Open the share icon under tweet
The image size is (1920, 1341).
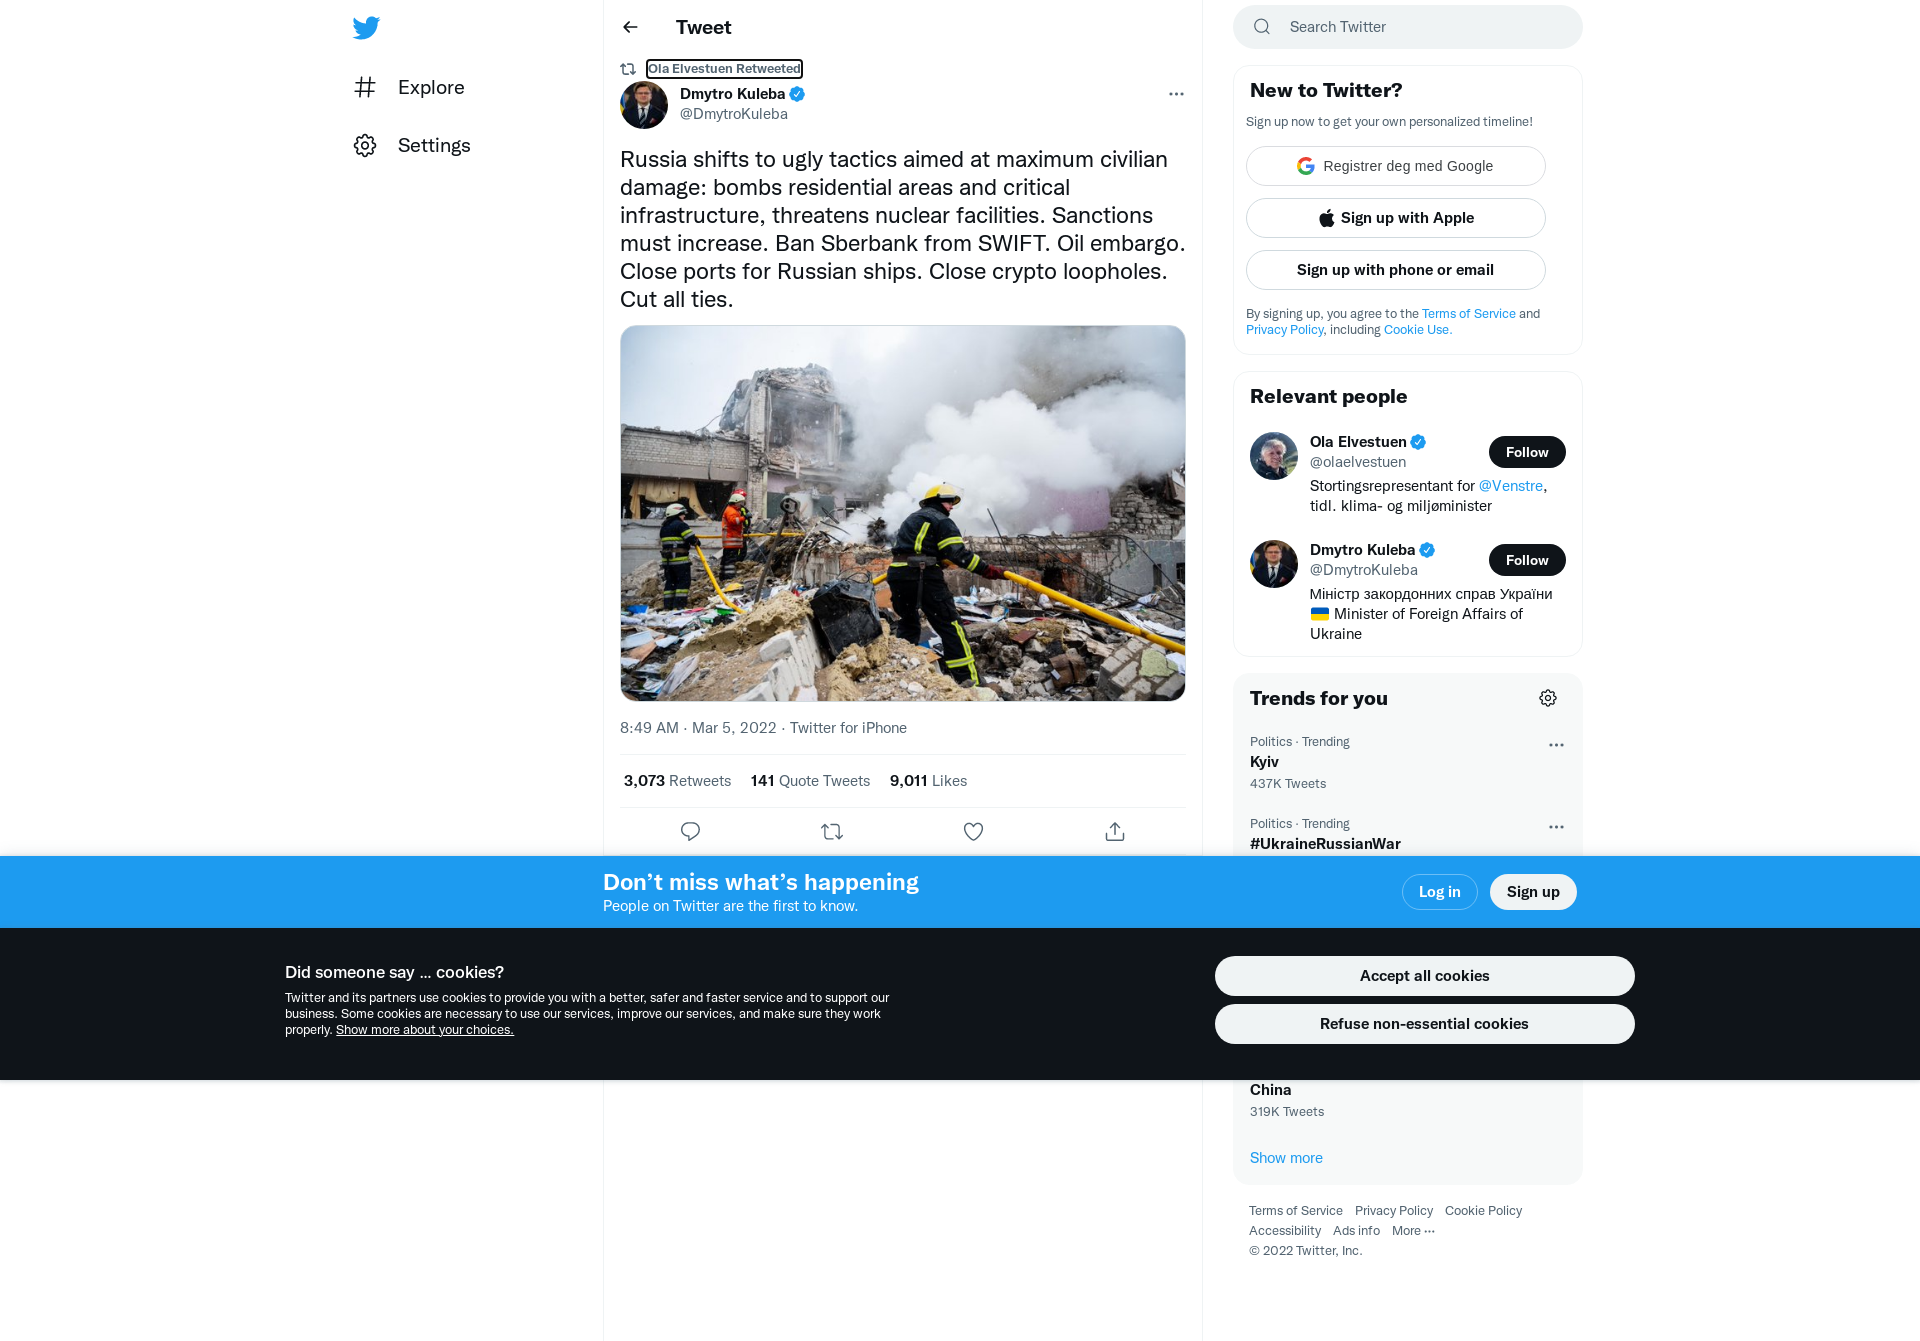point(1115,831)
